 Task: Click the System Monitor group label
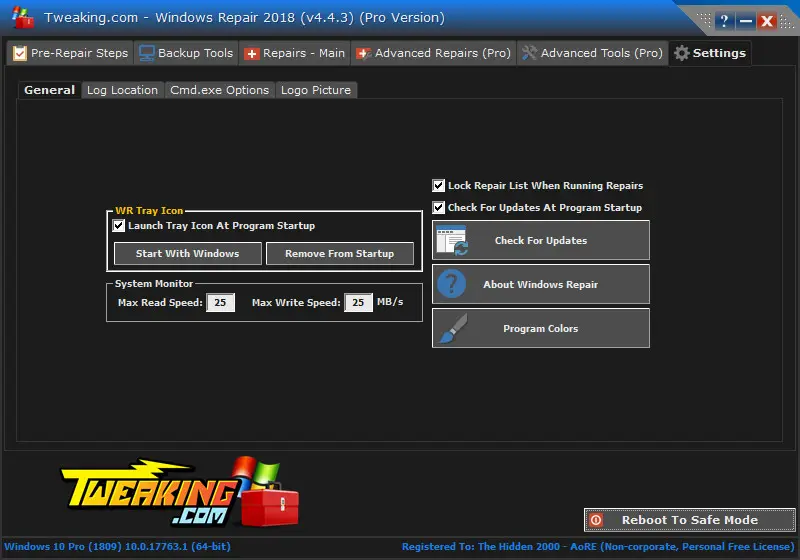coord(154,284)
